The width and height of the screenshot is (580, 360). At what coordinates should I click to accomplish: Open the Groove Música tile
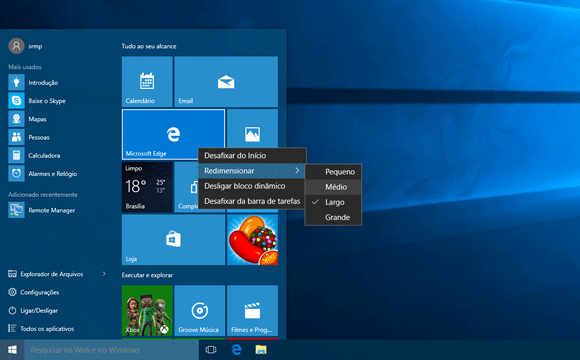click(x=200, y=310)
